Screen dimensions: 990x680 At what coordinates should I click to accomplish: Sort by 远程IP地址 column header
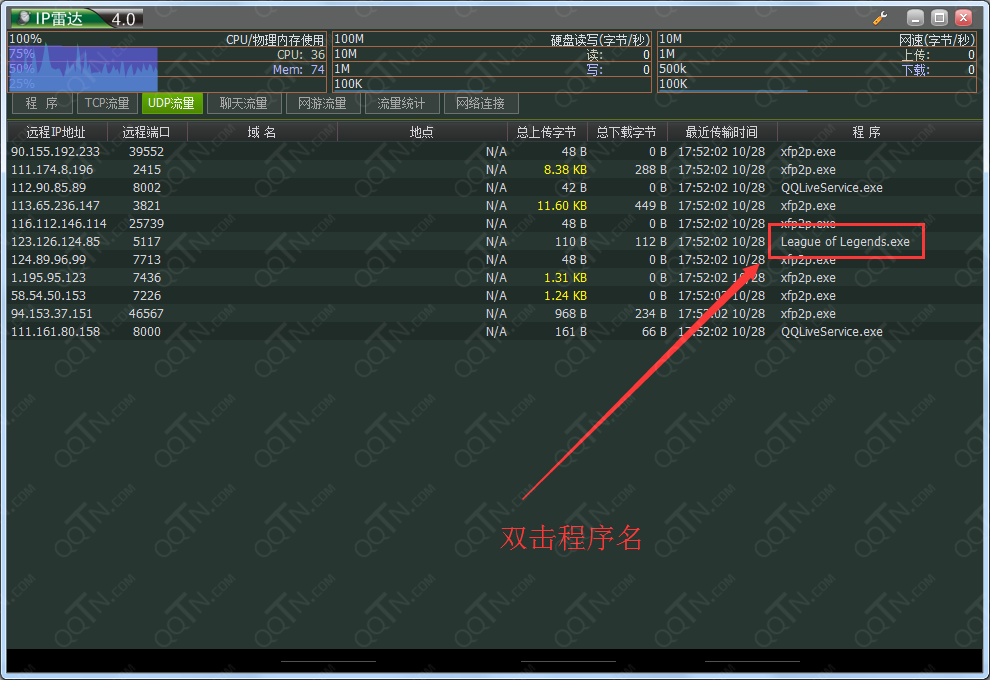tap(56, 132)
